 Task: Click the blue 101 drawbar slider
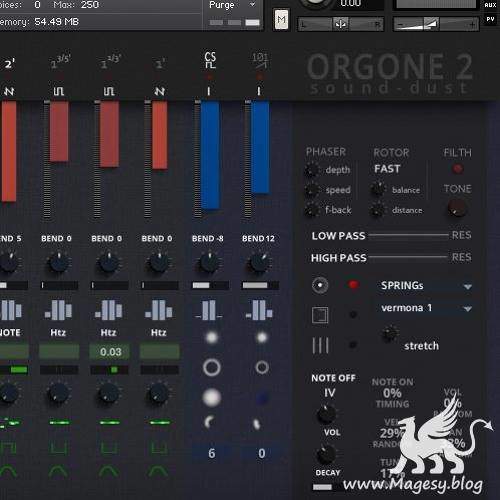260,147
